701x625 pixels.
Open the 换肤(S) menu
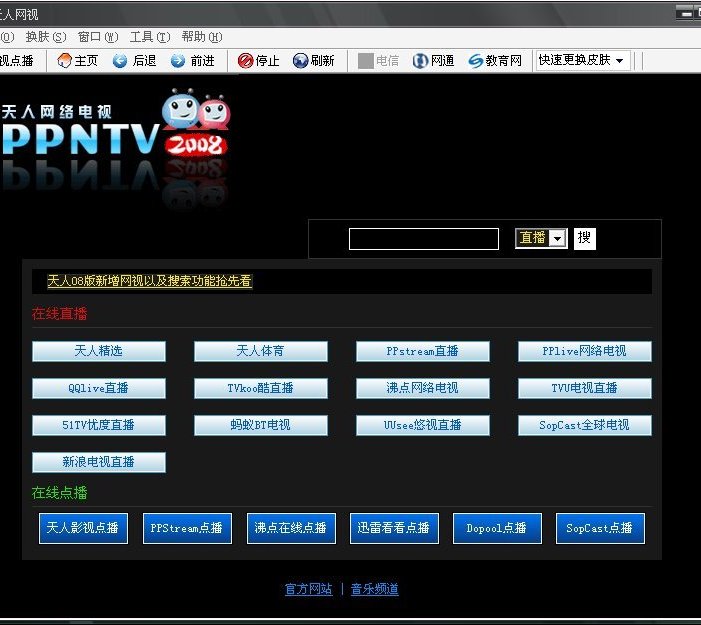46,37
